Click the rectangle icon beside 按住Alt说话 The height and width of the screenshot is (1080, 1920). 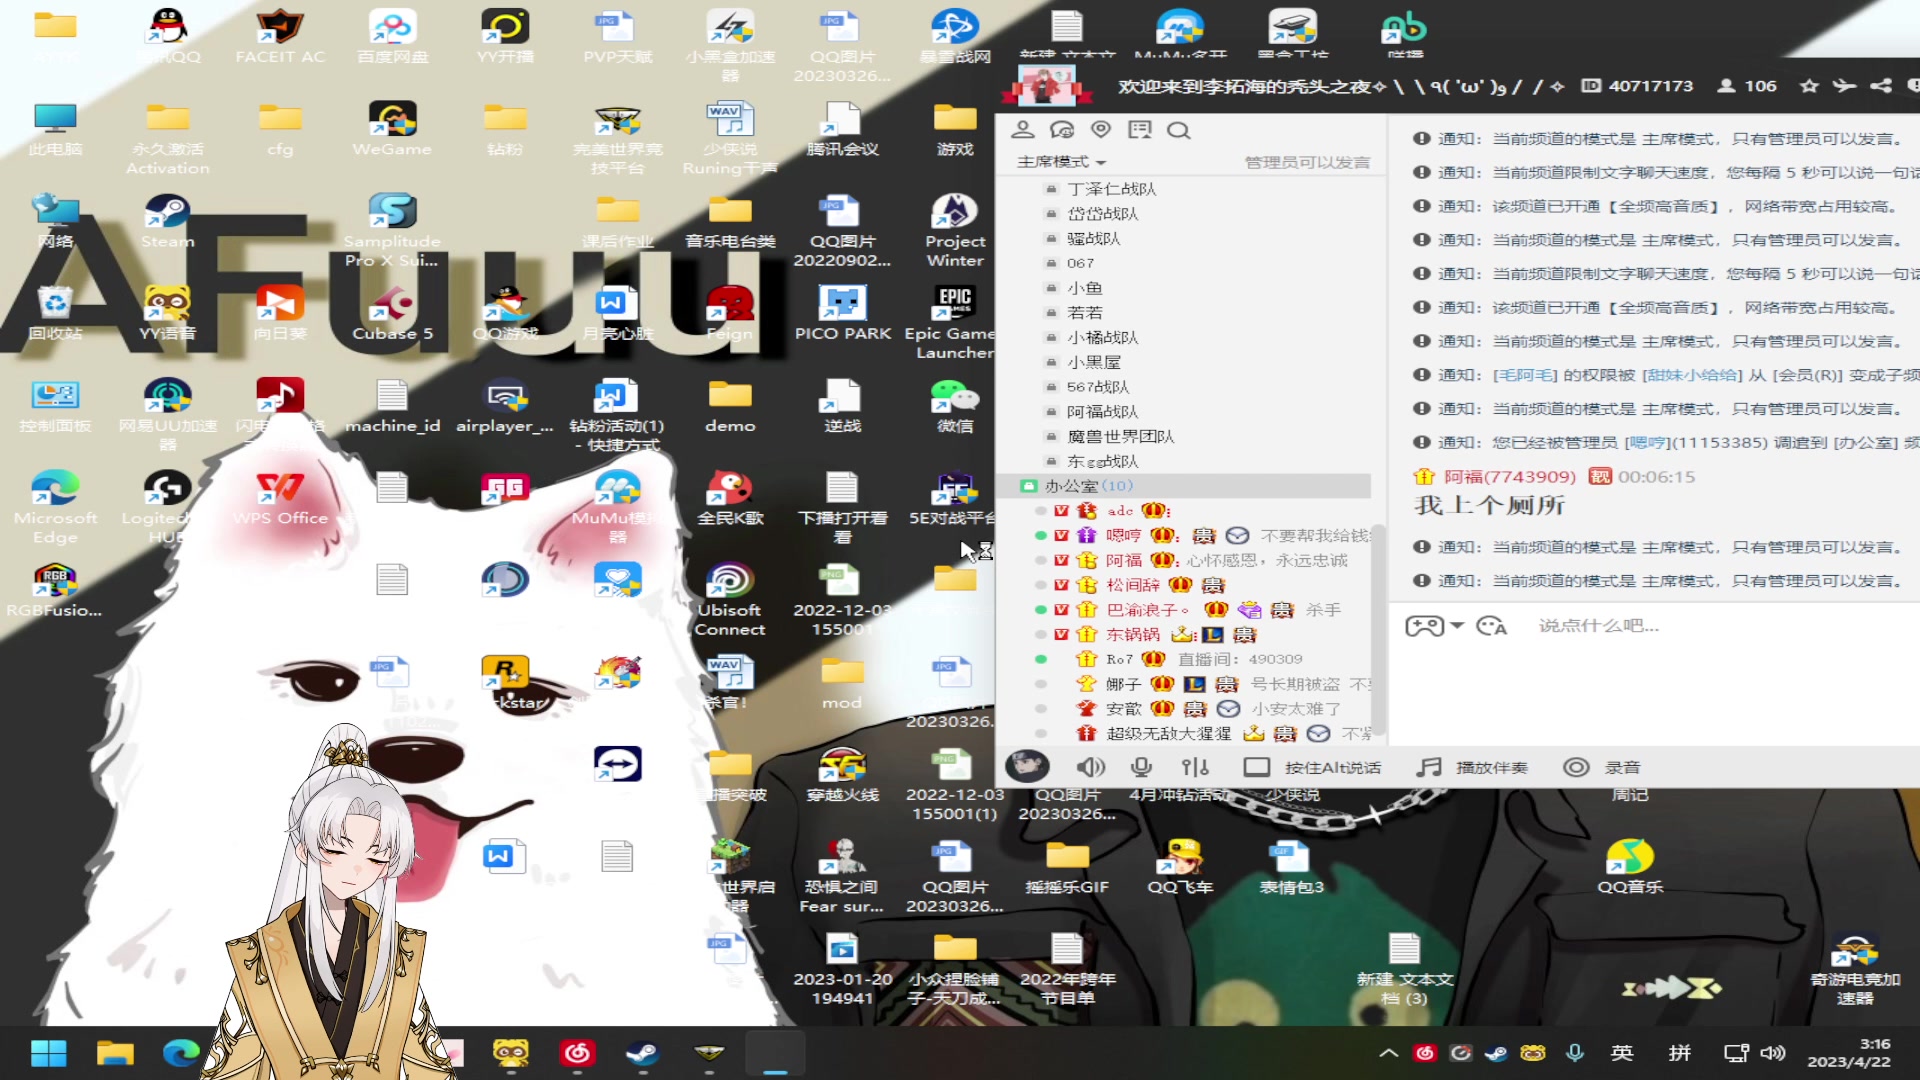coord(1256,767)
